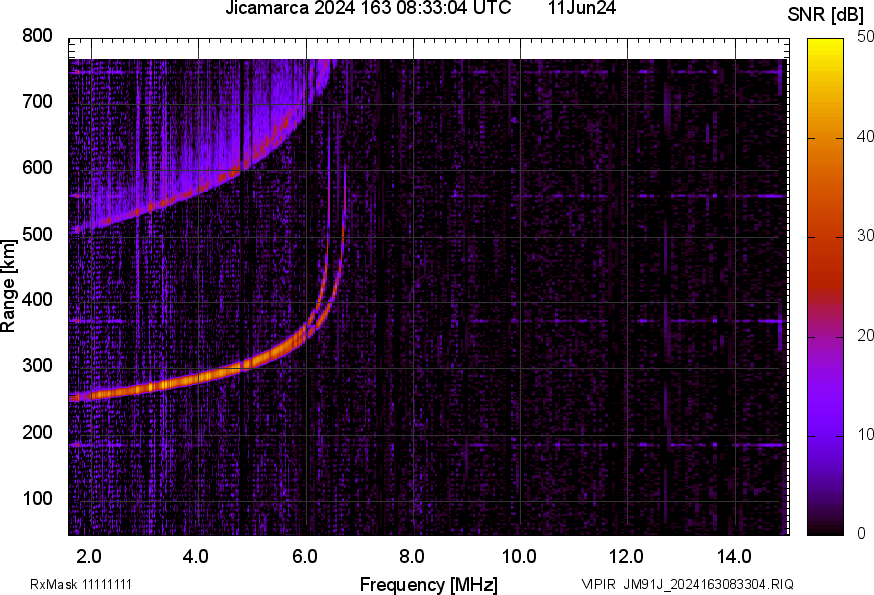The height and width of the screenshot is (595, 874).
Task: Click the colorbar tick label '50'
Action: 865,37
